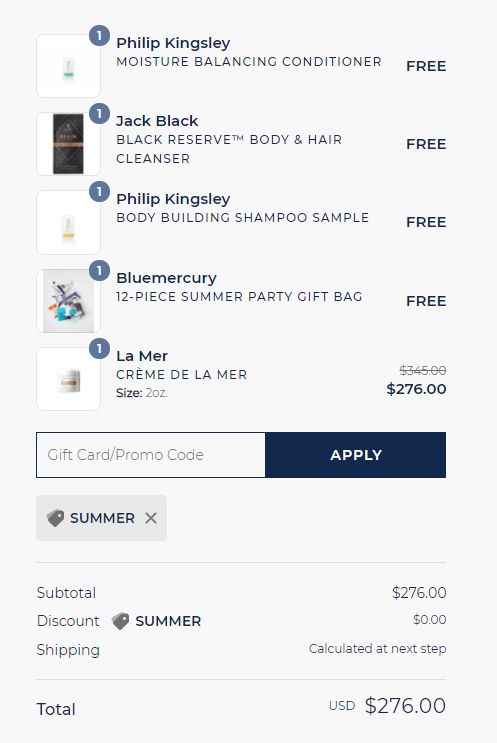Viewport: 497px width, 743px height.
Task: Click the SUMMER tag icon chip
Action: [101, 518]
